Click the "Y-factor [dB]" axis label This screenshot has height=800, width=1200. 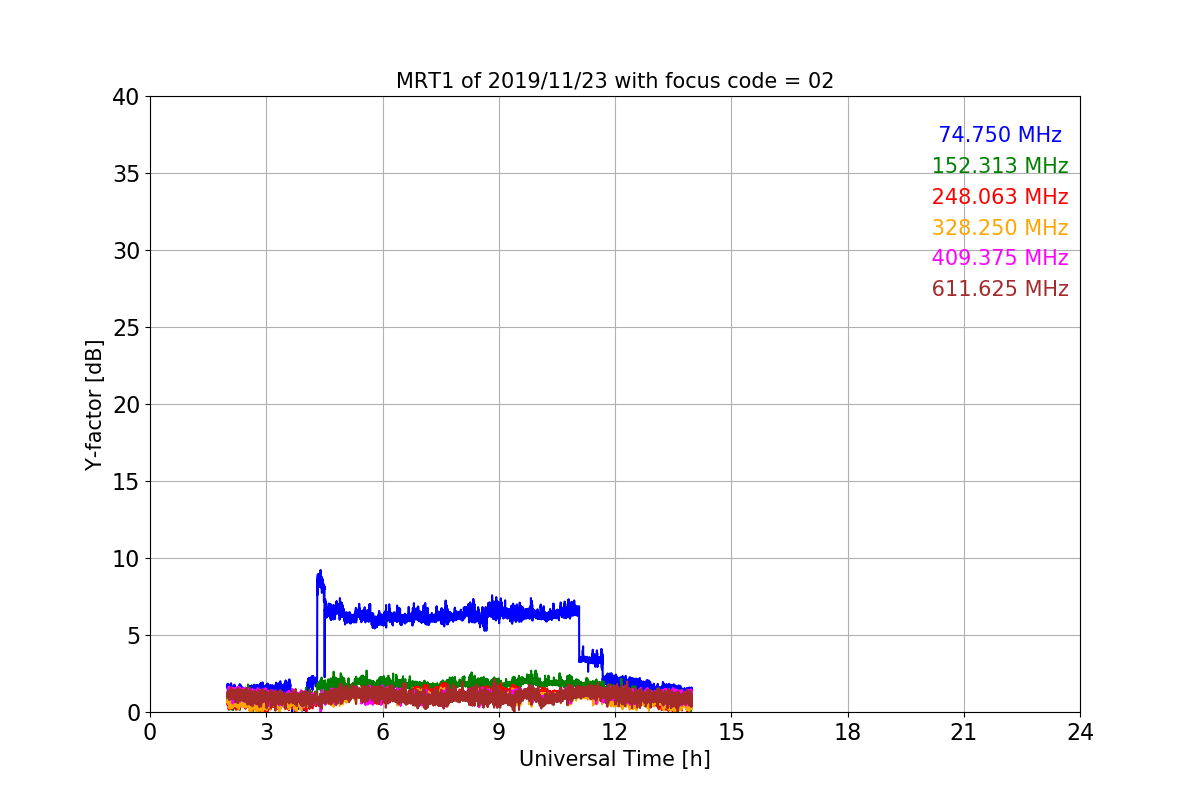94,404
